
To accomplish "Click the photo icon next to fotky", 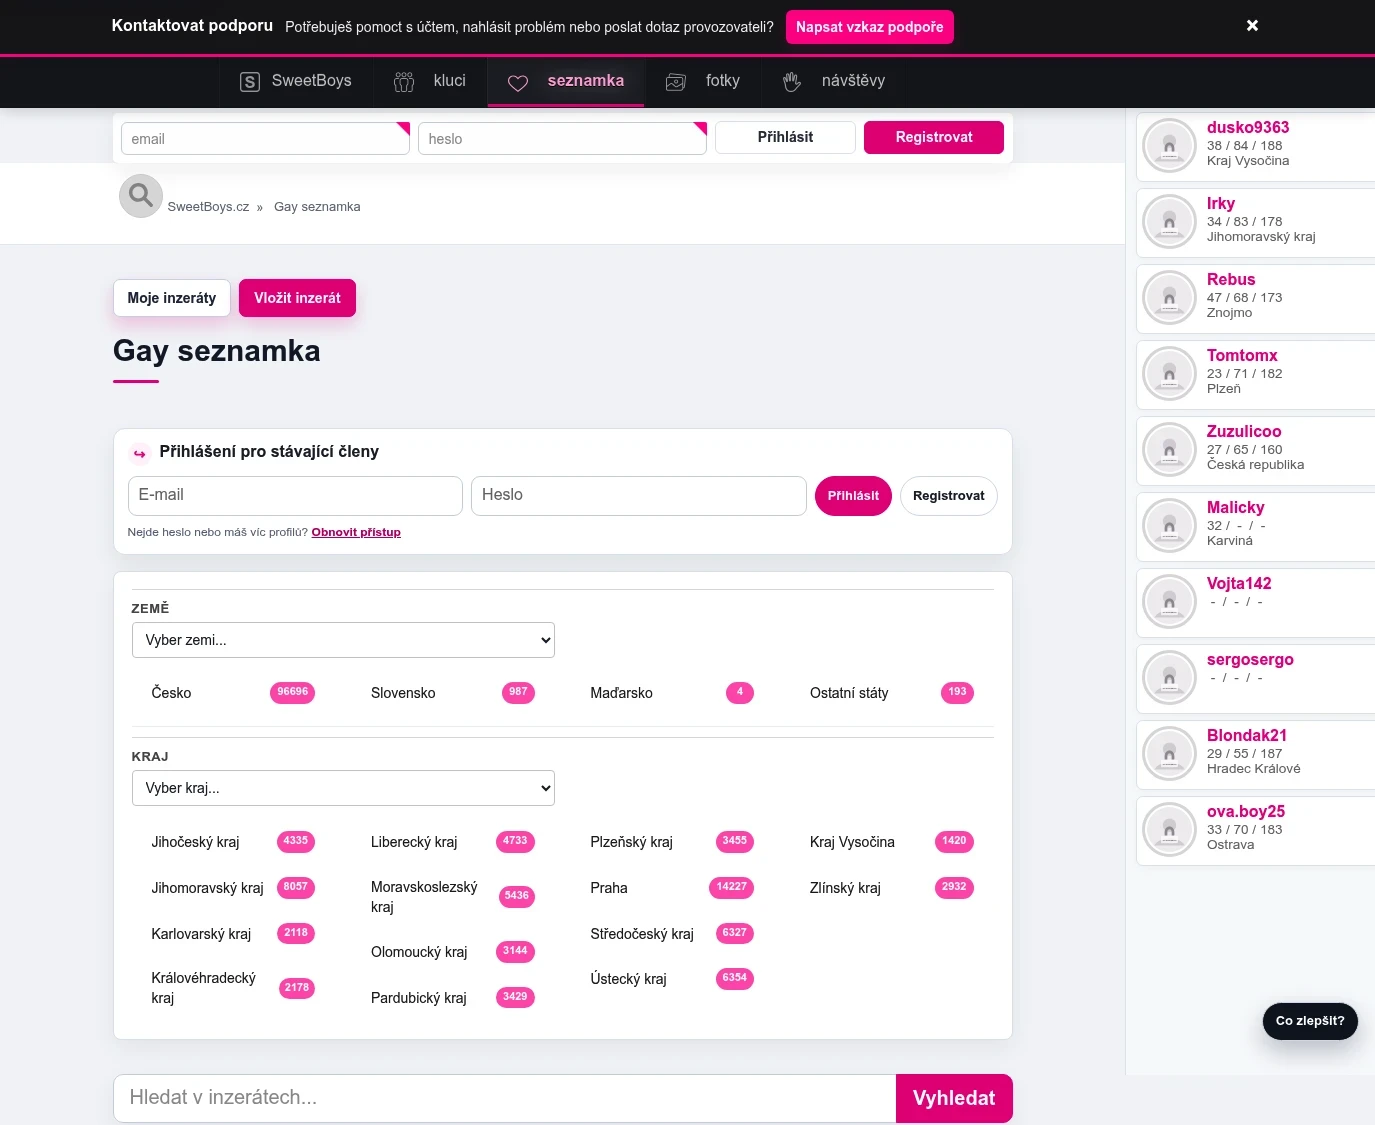I will (x=676, y=82).
